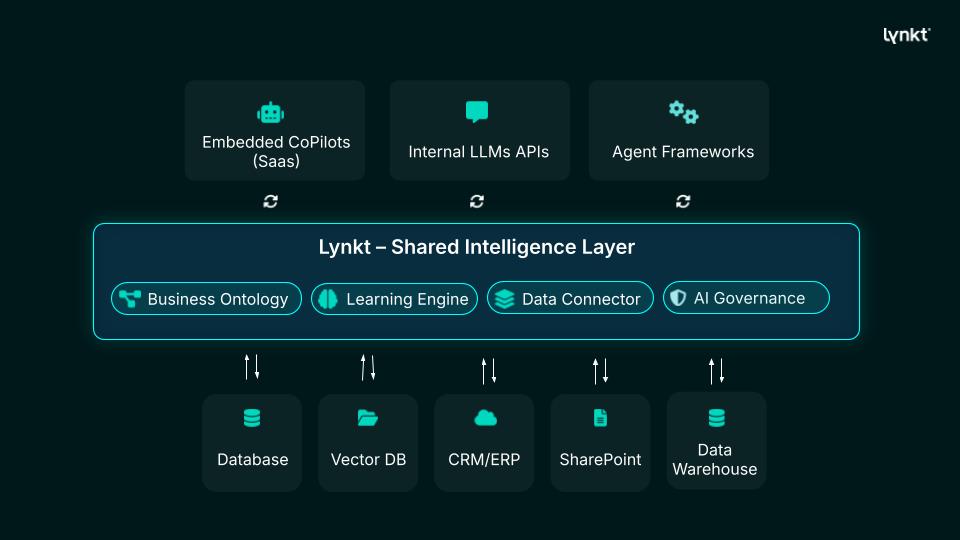Click the up-down arrows above Vector DB
The image size is (960, 540).
[x=368, y=367]
